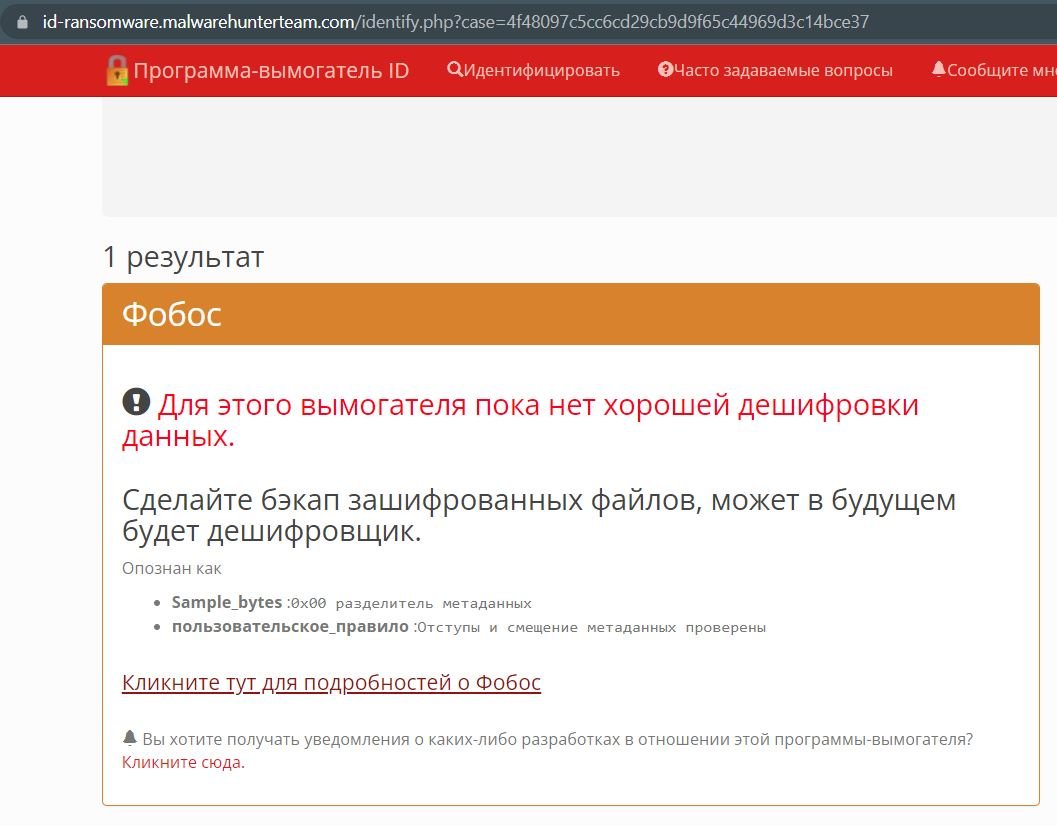The width and height of the screenshot is (1057, 826).
Task: Click the padlock icon in the address bar
Action: (x=22, y=22)
